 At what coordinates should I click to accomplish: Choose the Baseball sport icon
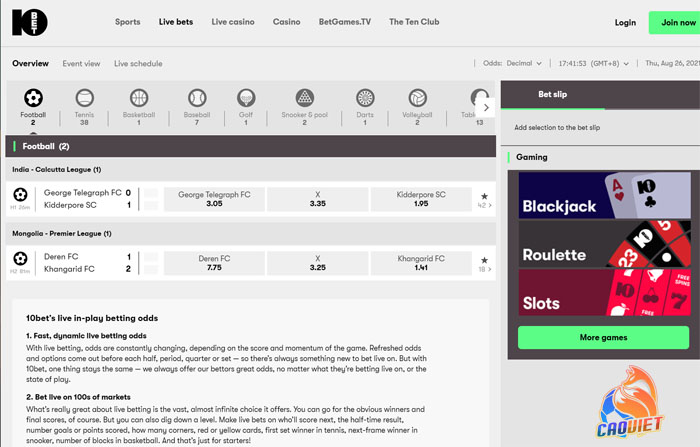pyautogui.click(x=197, y=98)
